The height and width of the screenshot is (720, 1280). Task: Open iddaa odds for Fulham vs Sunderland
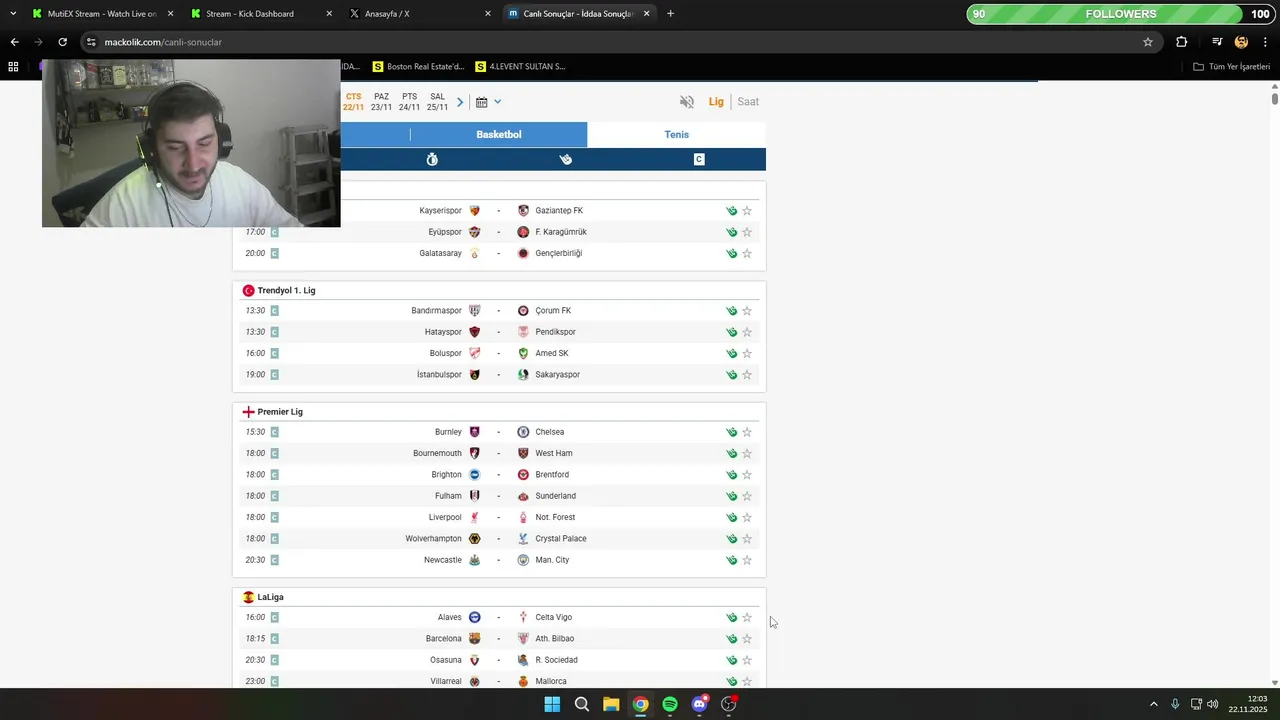[x=732, y=496]
